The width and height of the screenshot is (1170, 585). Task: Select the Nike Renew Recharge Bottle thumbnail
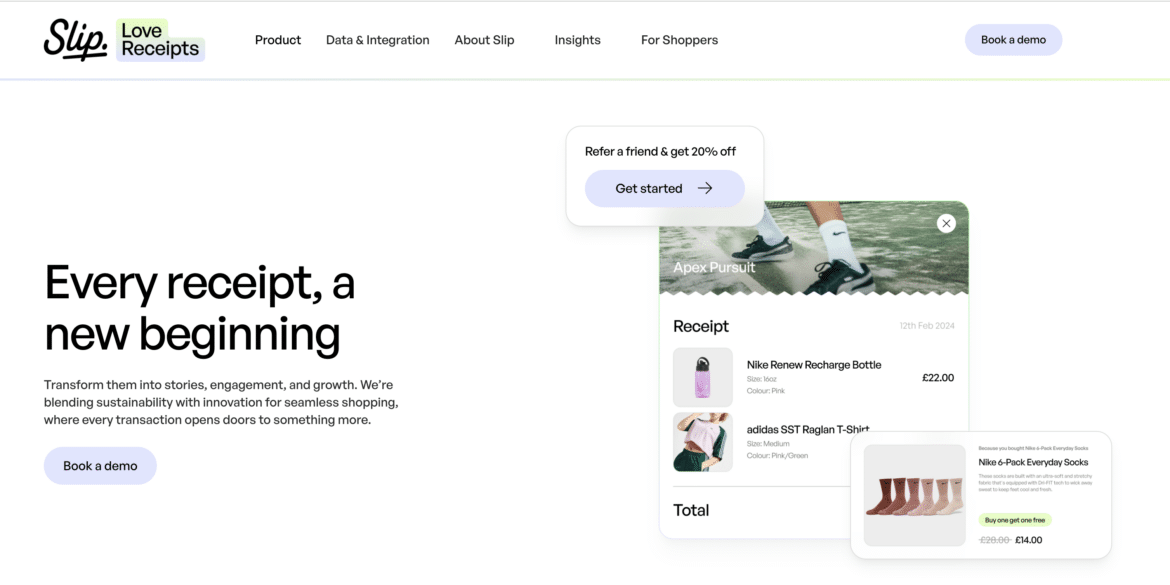click(x=703, y=377)
